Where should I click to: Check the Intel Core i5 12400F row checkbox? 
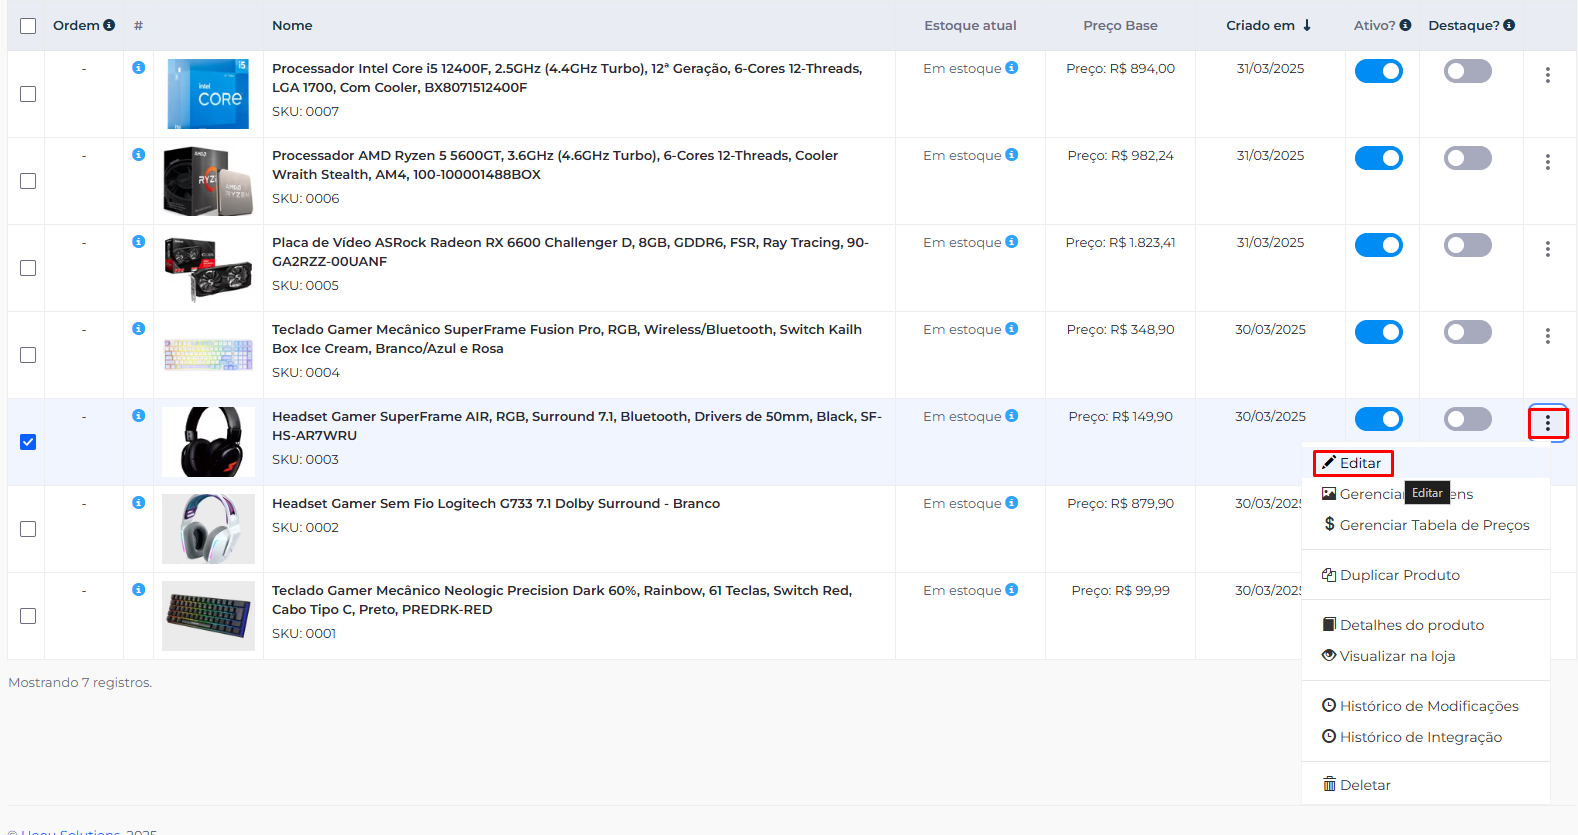pos(28,94)
